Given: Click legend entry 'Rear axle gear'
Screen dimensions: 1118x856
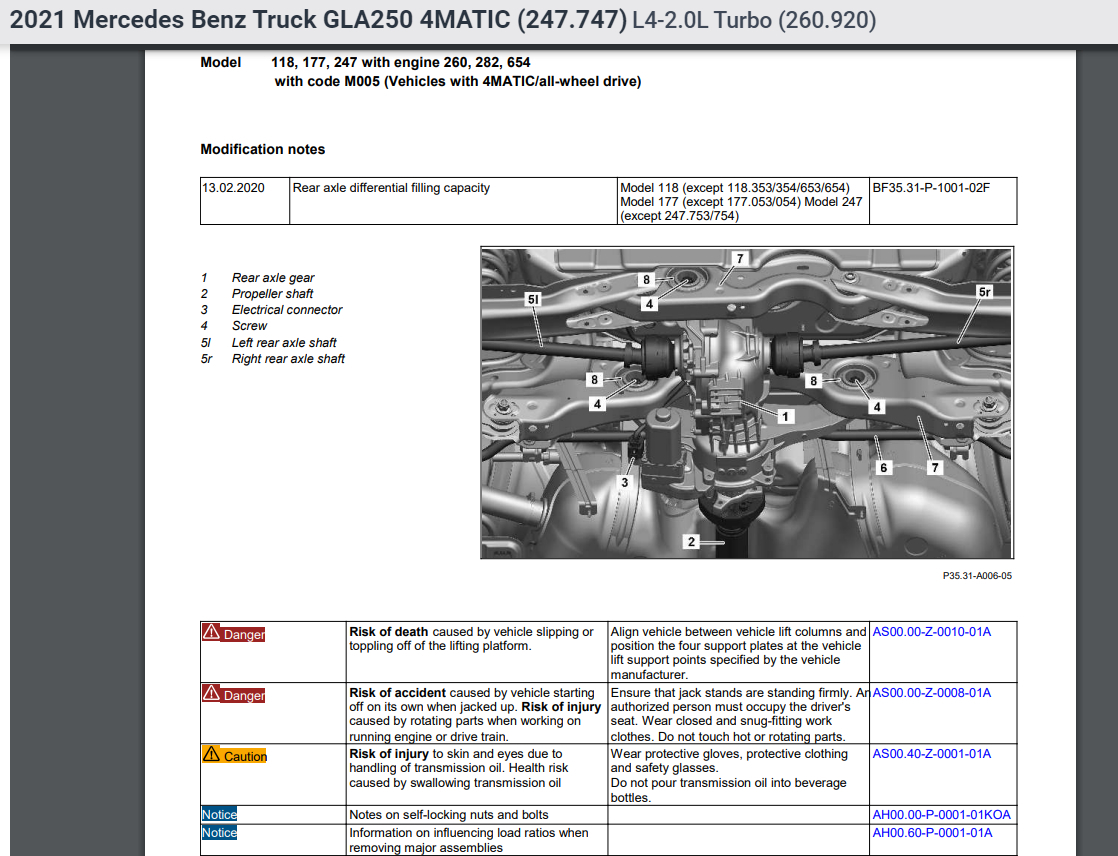Looking at the screenshot, I should pyautogui.click(x=272, y=278).
